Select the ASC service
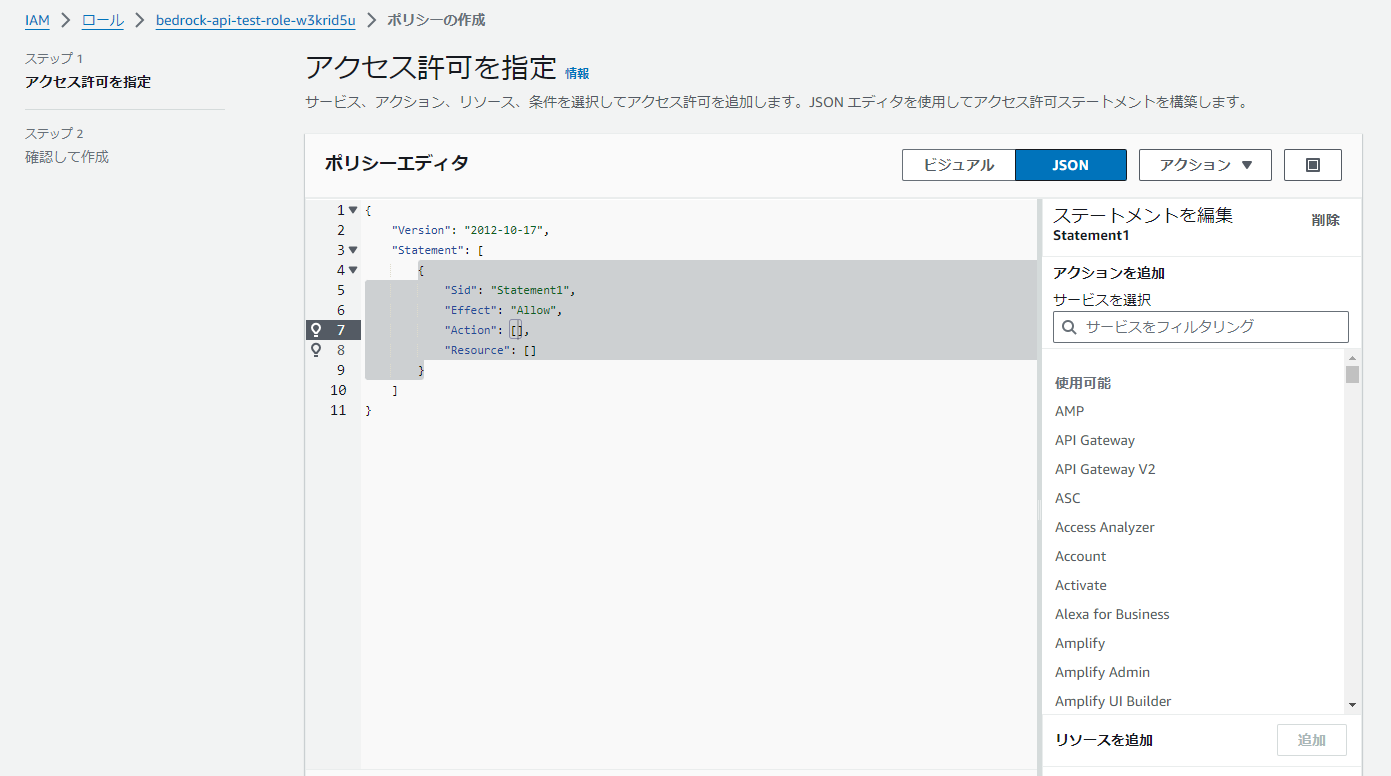This screenshot has height=776, width=1391. coord(1068,498)
